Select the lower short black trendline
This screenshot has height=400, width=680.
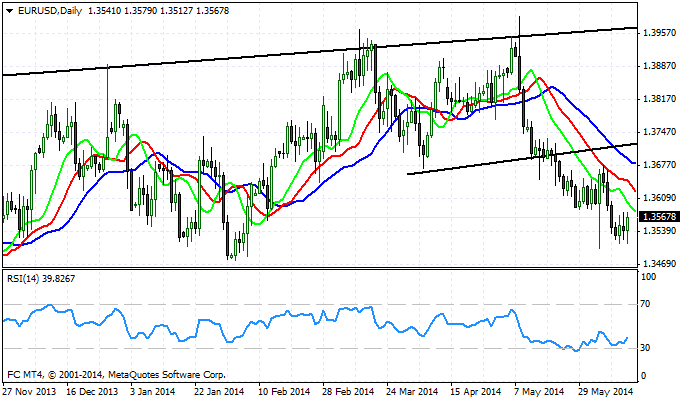coord(522,159)
